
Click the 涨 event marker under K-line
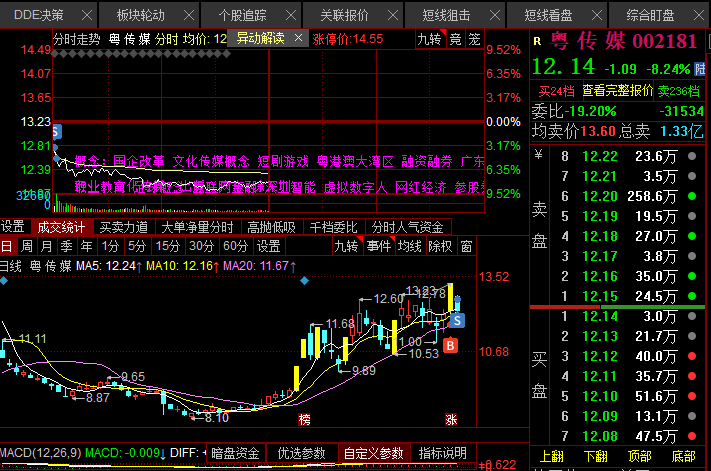pyautogui.click(x=451, y=419)
